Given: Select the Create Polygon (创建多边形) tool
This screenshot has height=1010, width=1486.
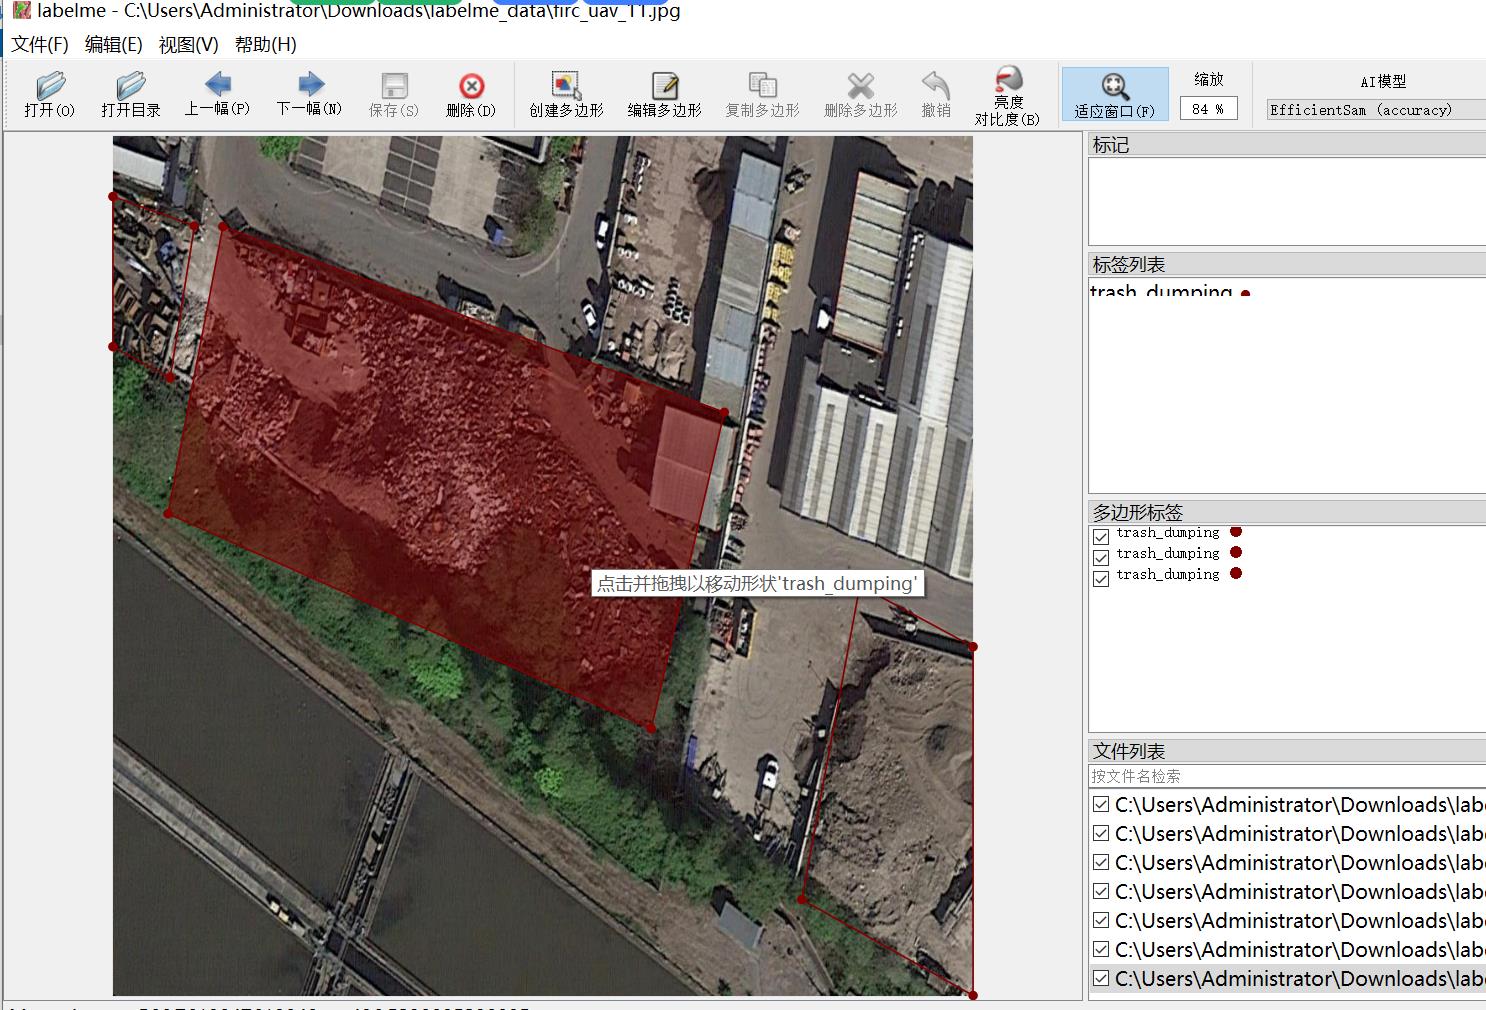Looking at the screenshot, I should tap(566, 95).
